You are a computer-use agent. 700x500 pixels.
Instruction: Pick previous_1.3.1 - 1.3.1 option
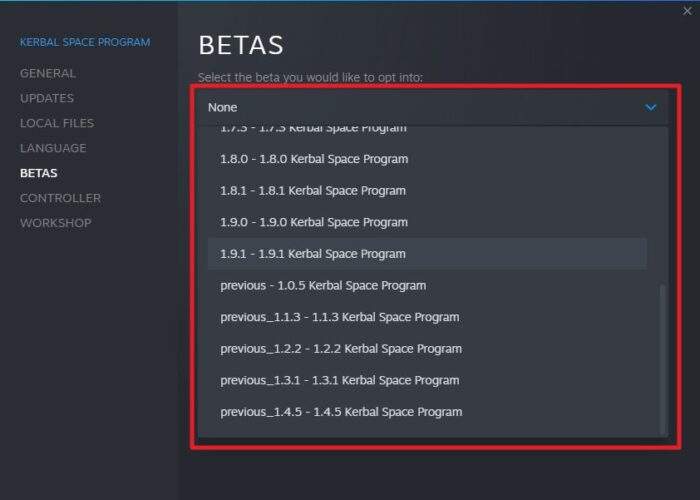coord(427,381)
